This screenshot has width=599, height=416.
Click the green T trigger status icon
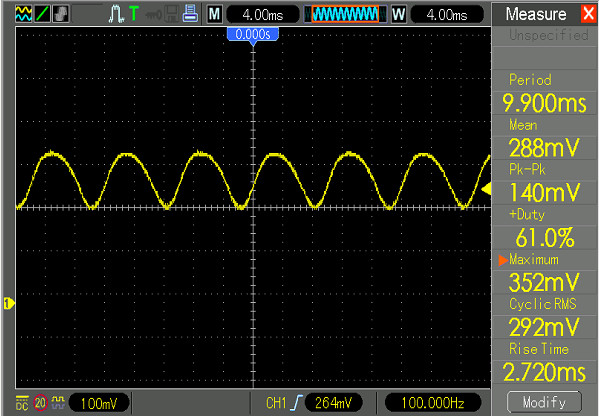(x=134, y=14)
